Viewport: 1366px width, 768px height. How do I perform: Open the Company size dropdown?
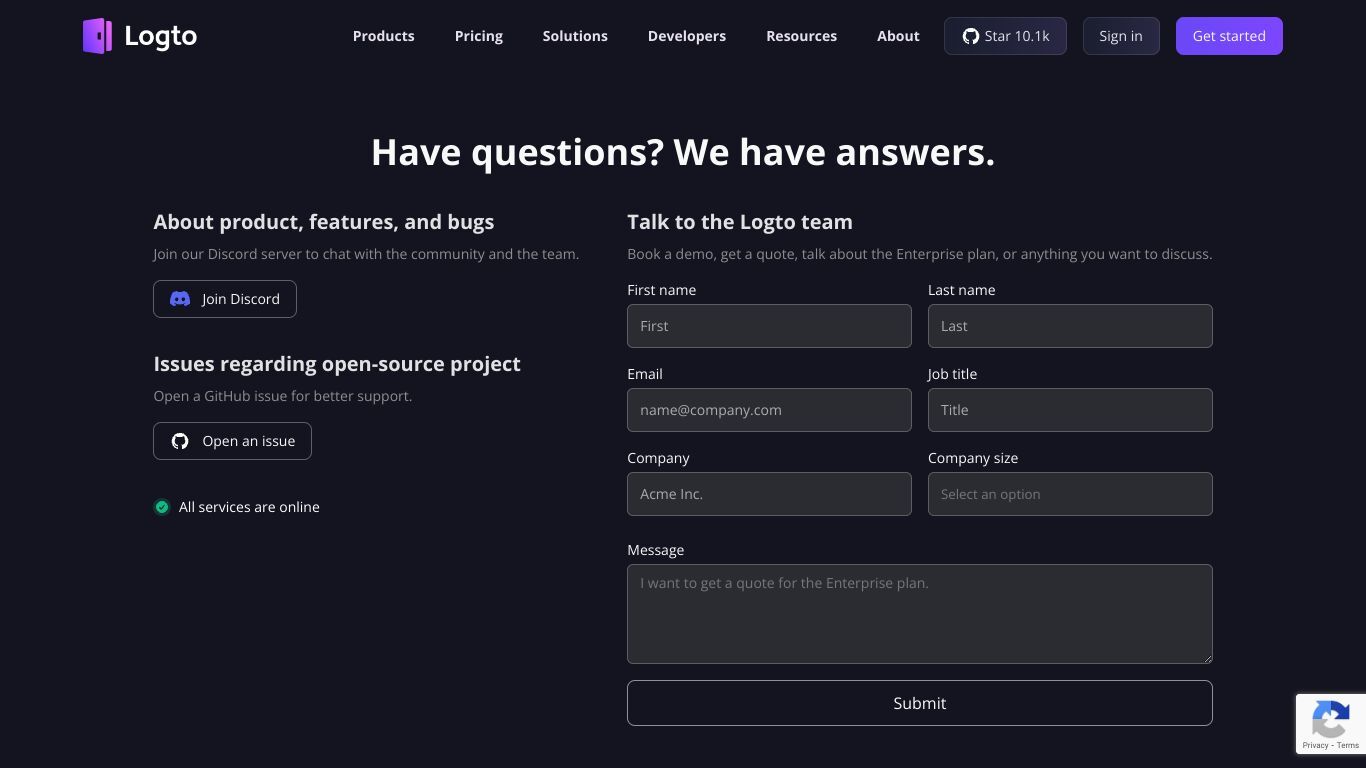[1070, 494]
